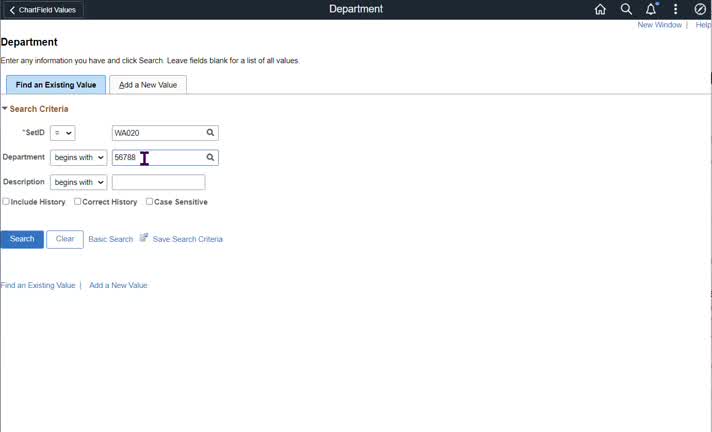Click bottom Find an Existing Value link

pos(38,285)
